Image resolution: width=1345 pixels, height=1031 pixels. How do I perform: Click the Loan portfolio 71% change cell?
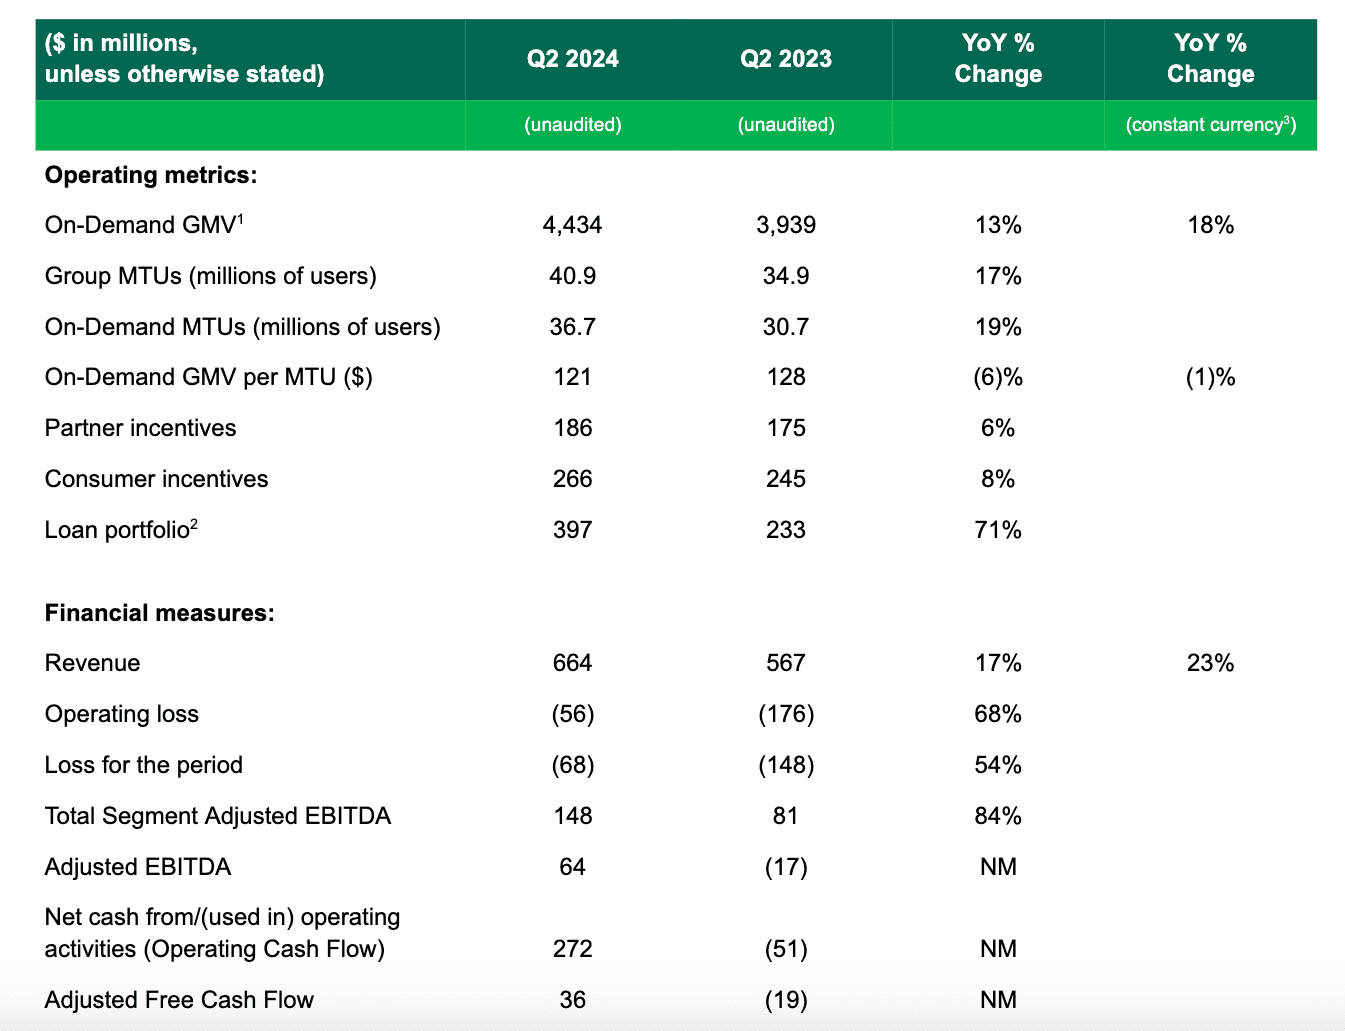(x=998, y=530)
